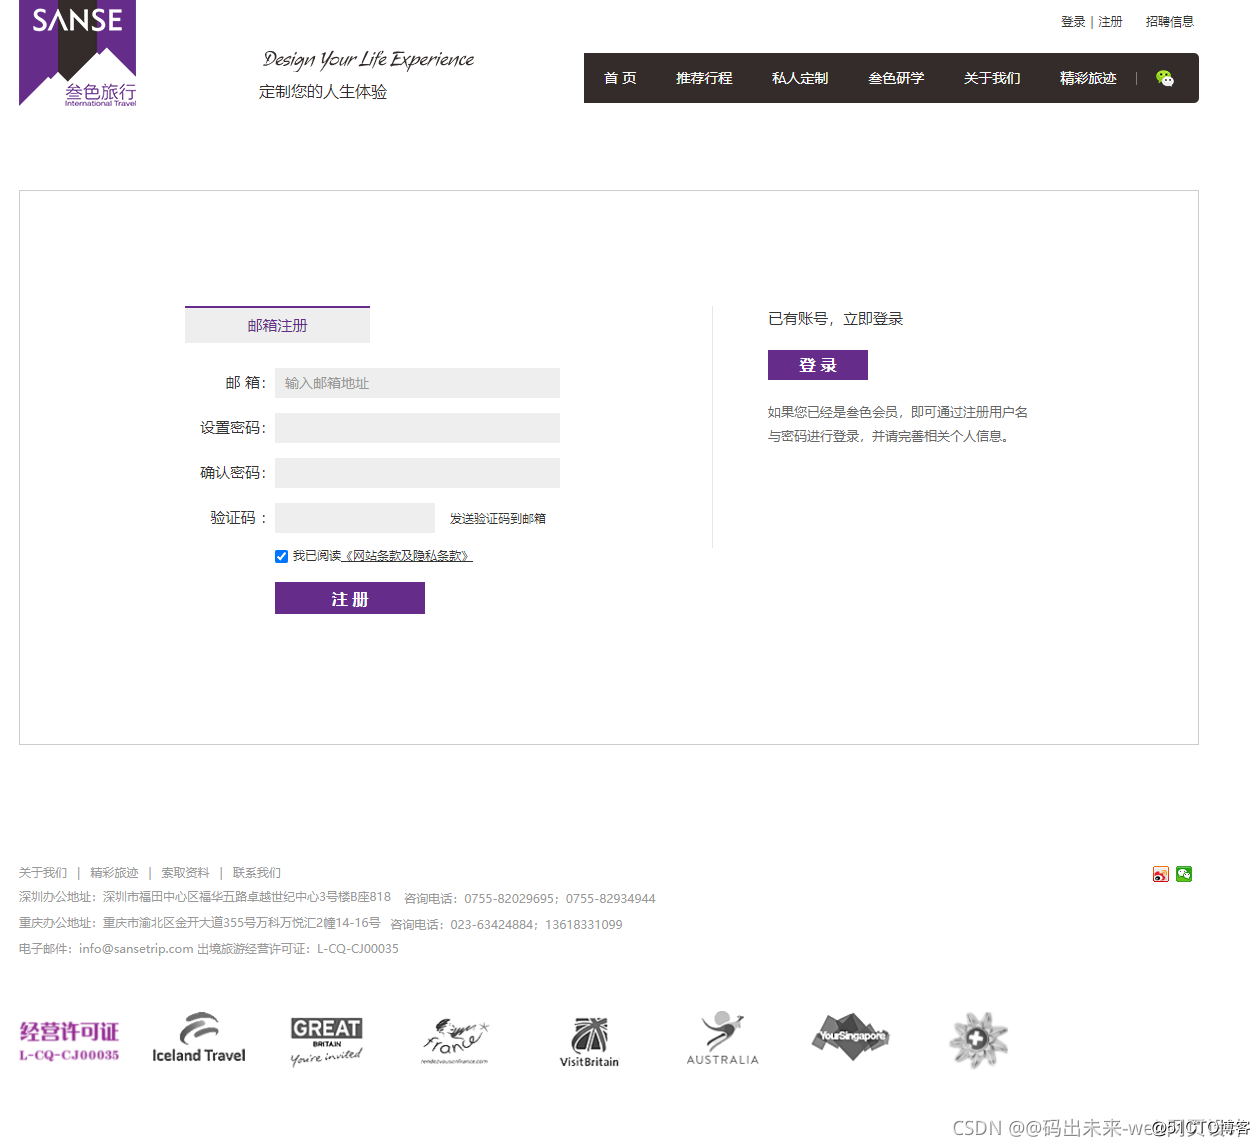
Task: Open the VisitBritain partner logo
Action: [589, 1041]
